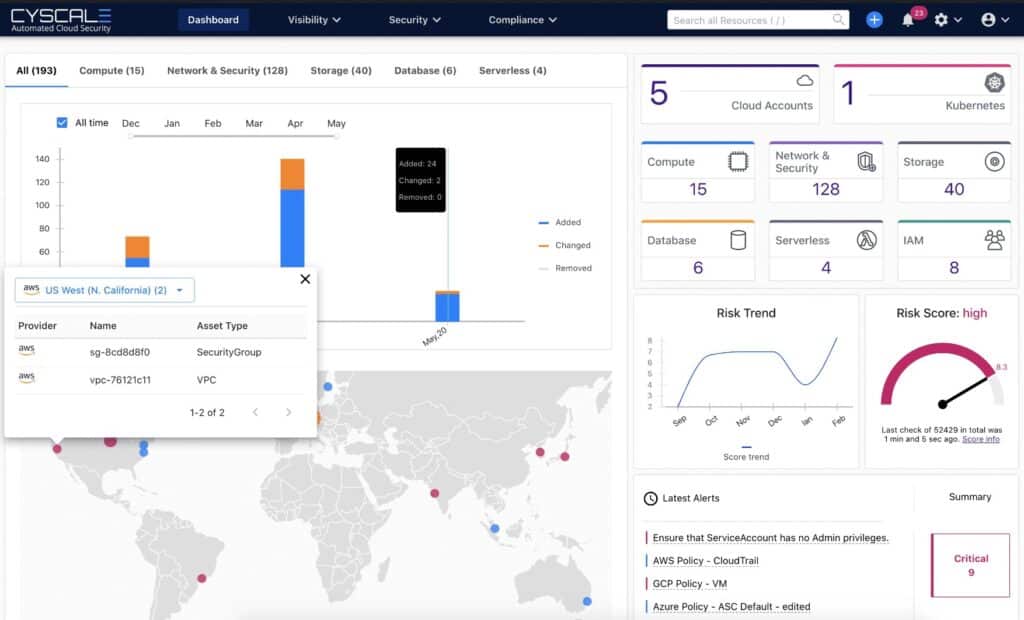The image size is (1024, 620).
Task: Click the Cloud Accounts count 5
Action: pyautogui.click(x=659, y=93)
